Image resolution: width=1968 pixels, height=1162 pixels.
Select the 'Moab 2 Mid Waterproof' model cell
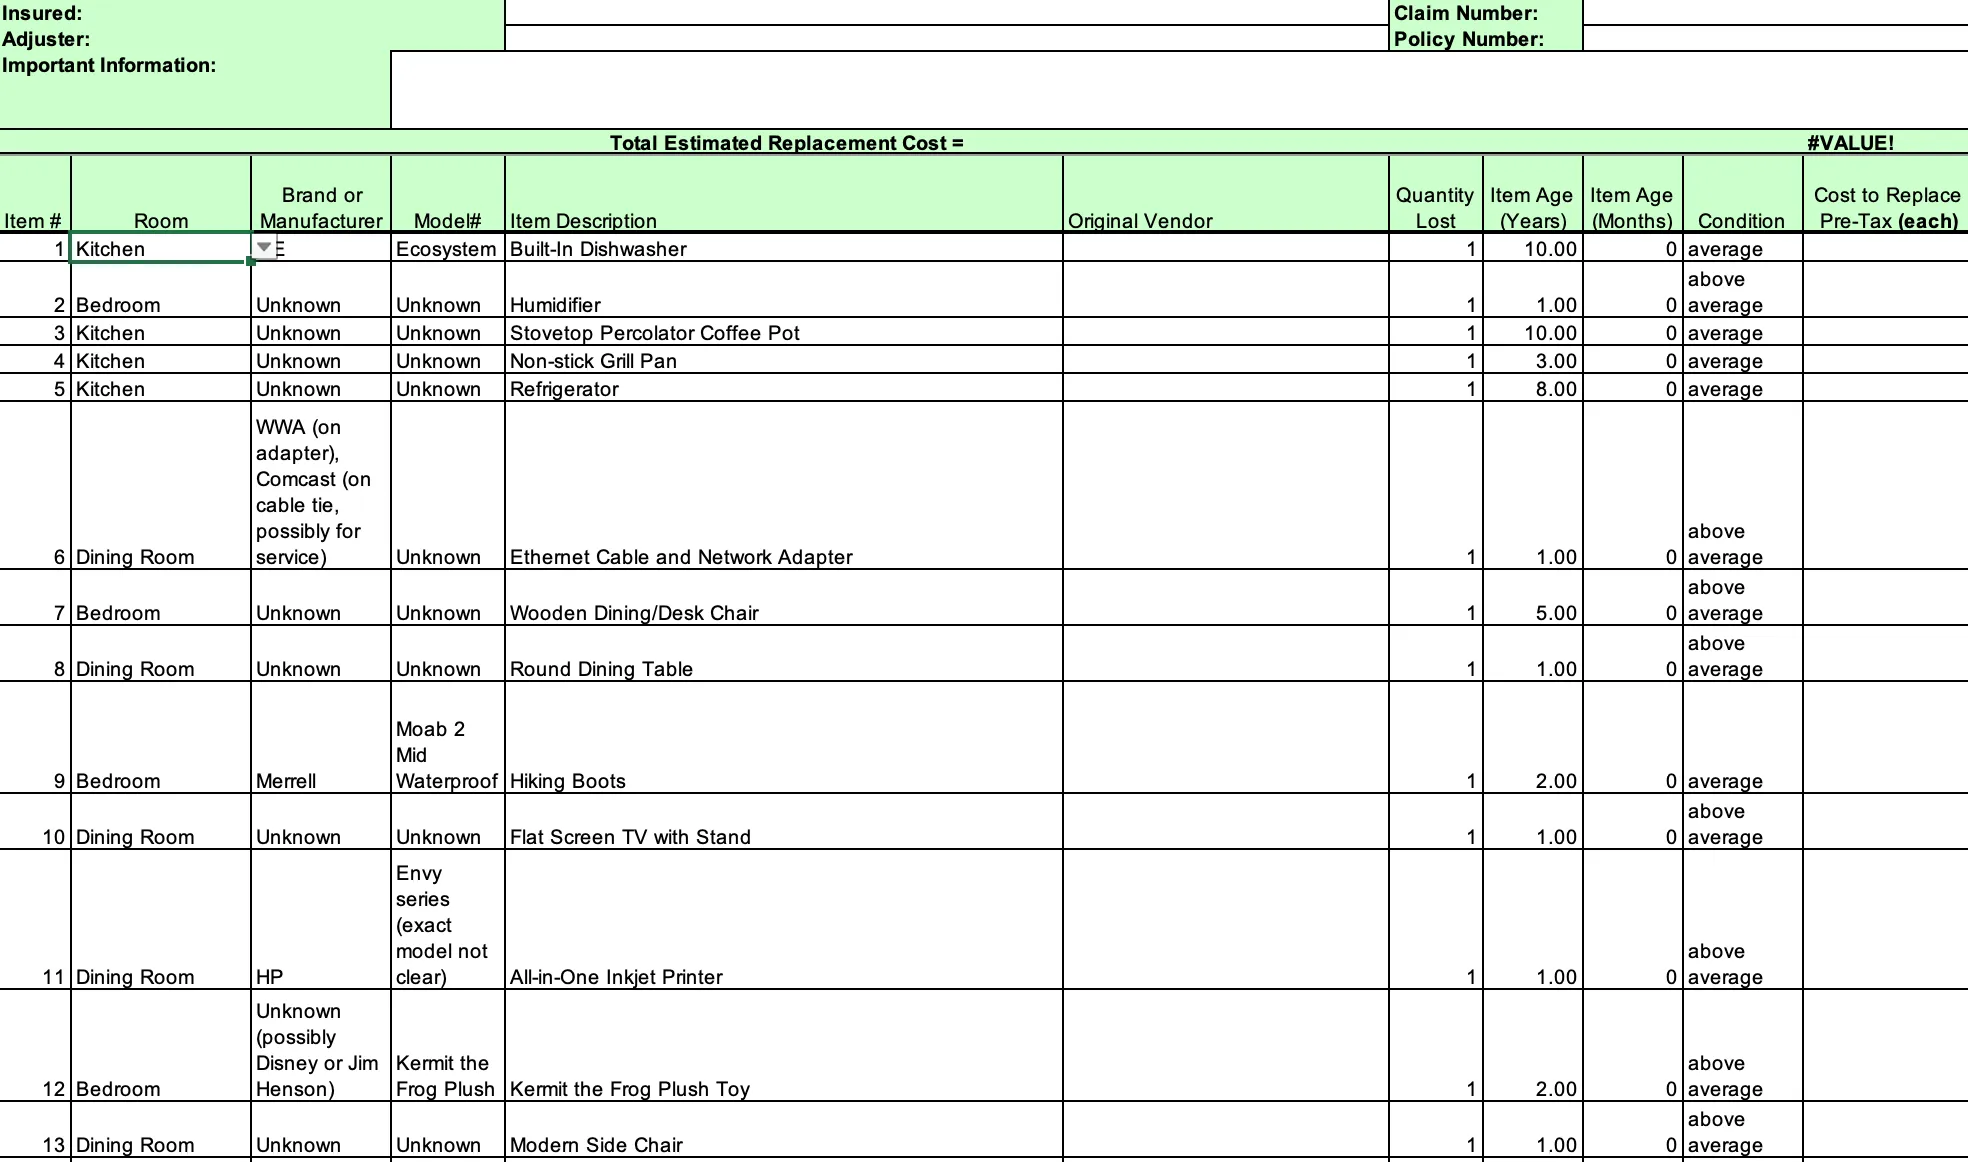[447, 738]
